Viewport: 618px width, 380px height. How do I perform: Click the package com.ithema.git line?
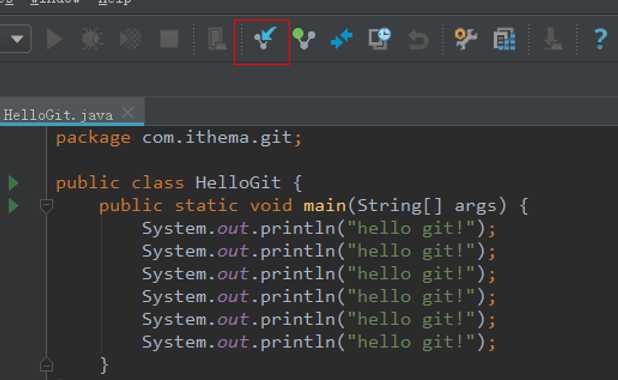[x=179, y=138]
